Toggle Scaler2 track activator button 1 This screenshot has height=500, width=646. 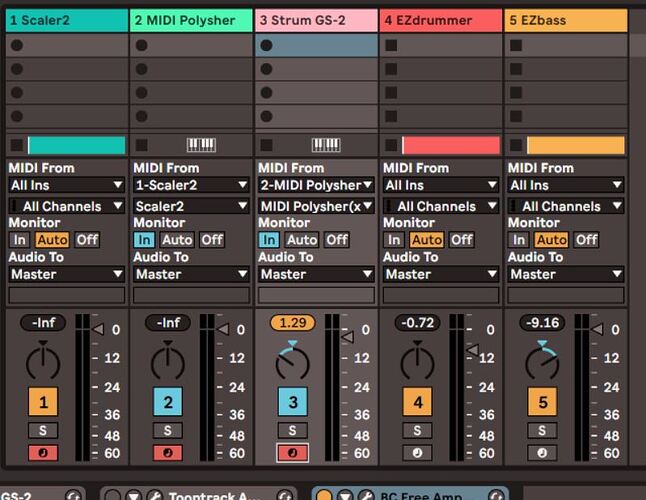43,402
